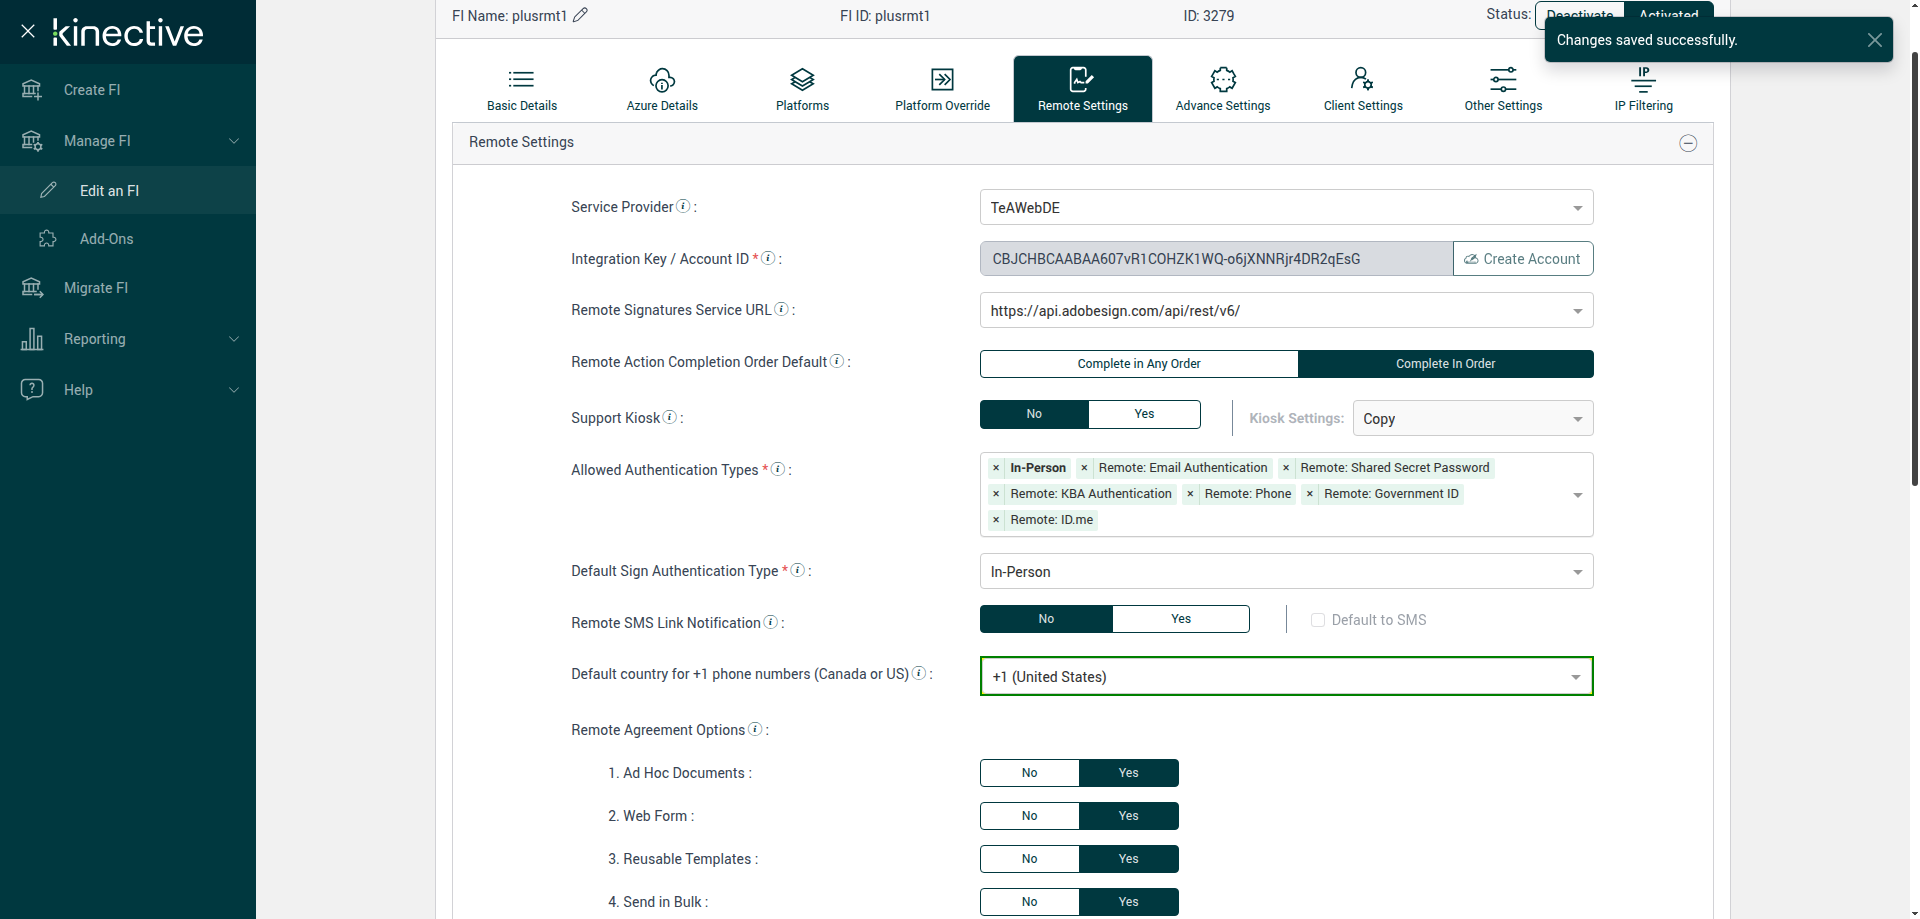The width and height of the screenshot is (1920, 919).
Task: Show info for Allowed Authentication Types
Action: click(778, 469)
